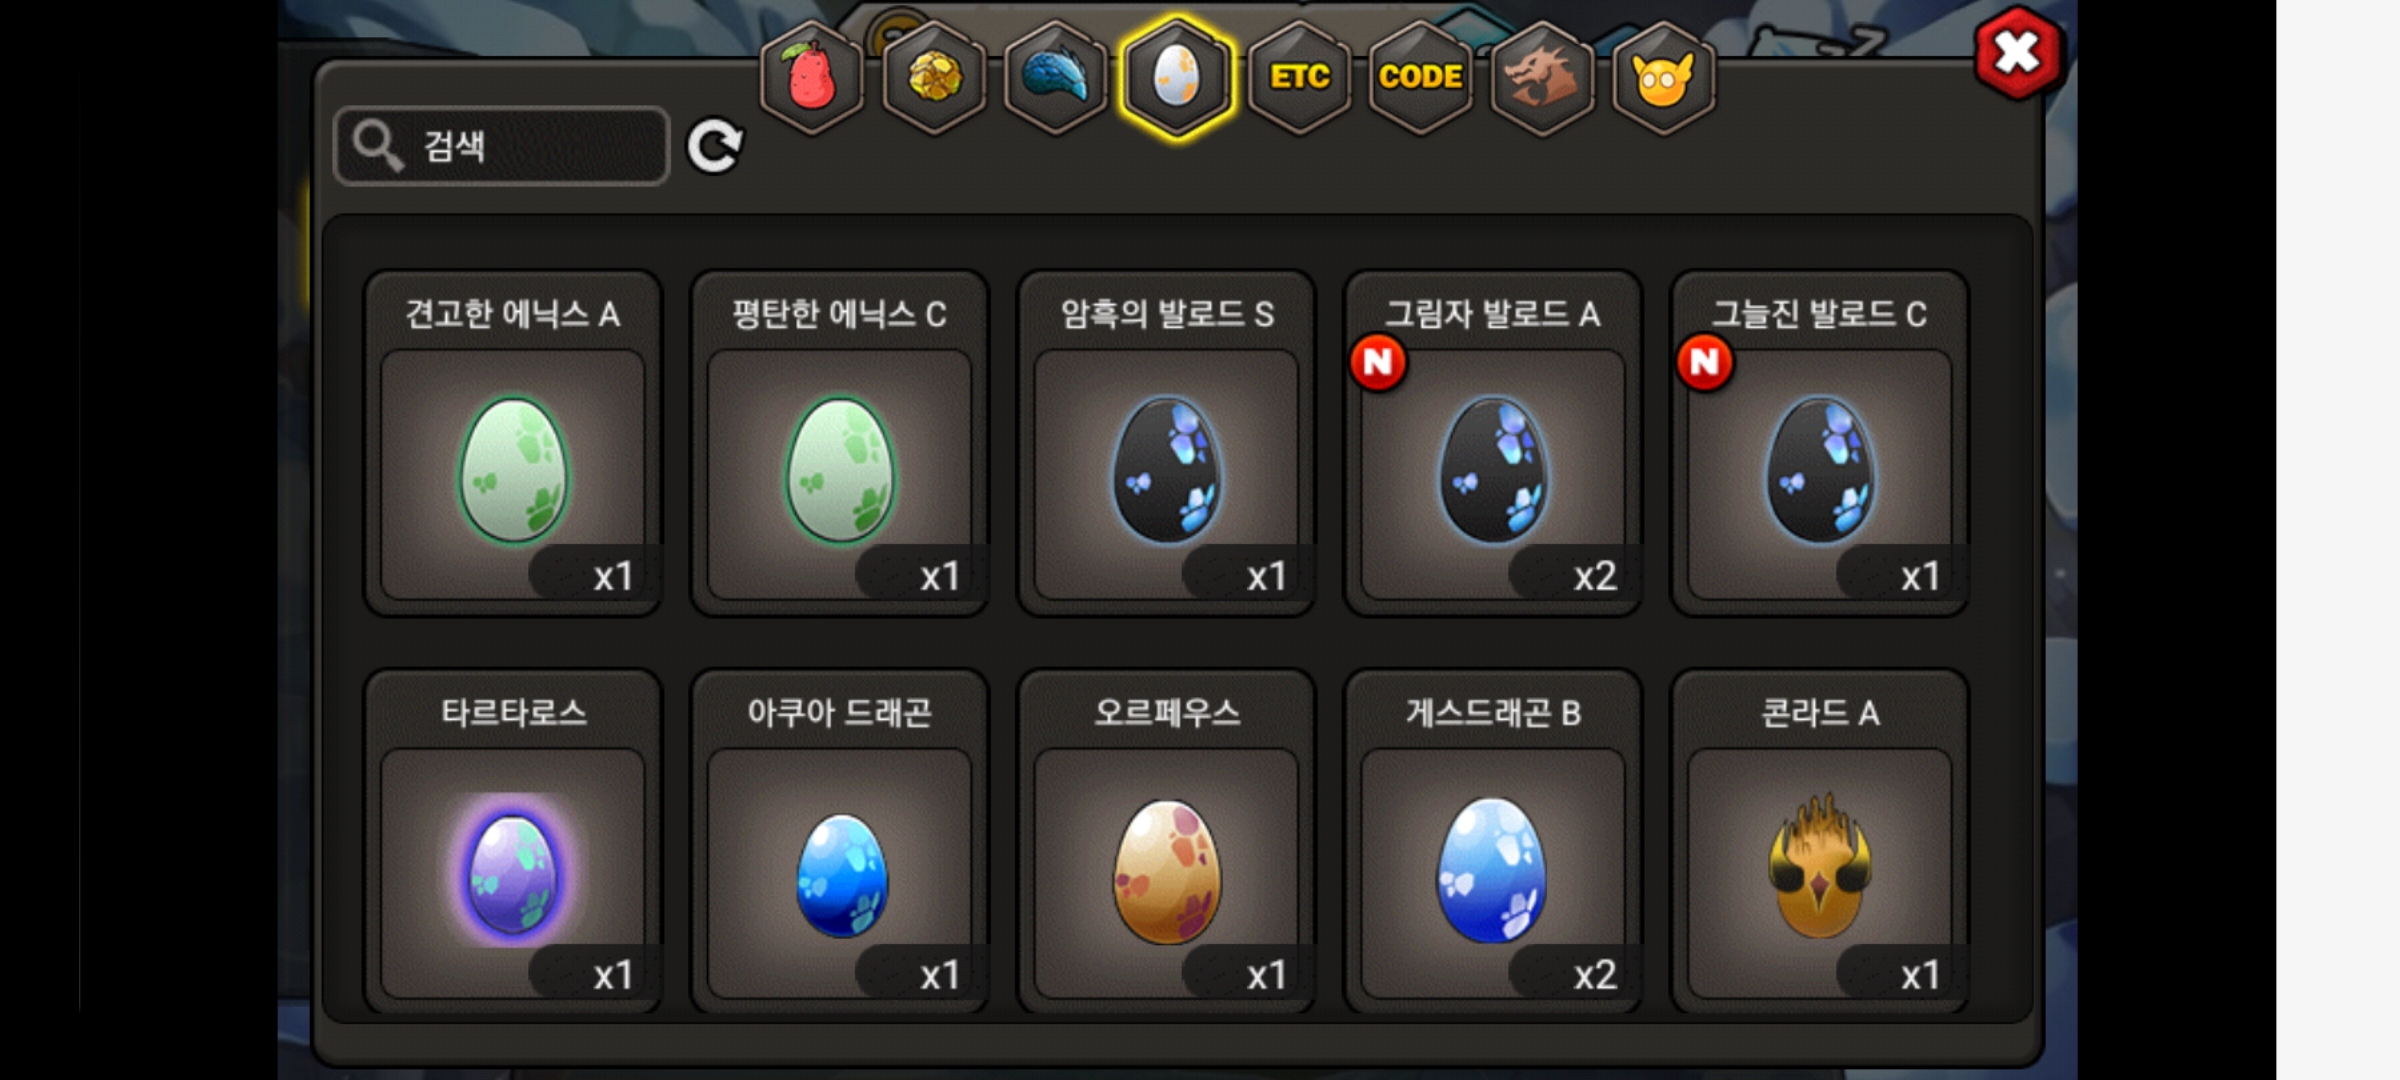Select the new 그림자 발로드 A egg
The width and height of the screenshot is (2400, 1080).
tap(1493, 443)
